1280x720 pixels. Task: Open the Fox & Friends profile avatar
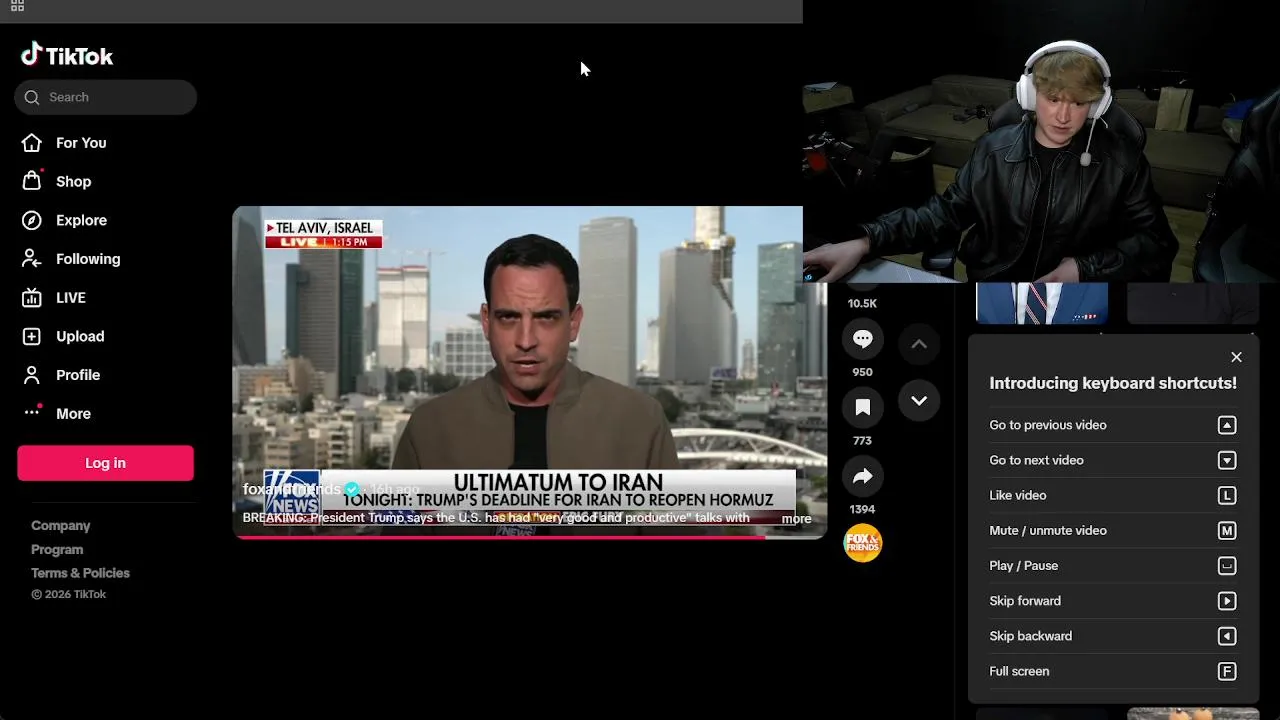[862, 543]
